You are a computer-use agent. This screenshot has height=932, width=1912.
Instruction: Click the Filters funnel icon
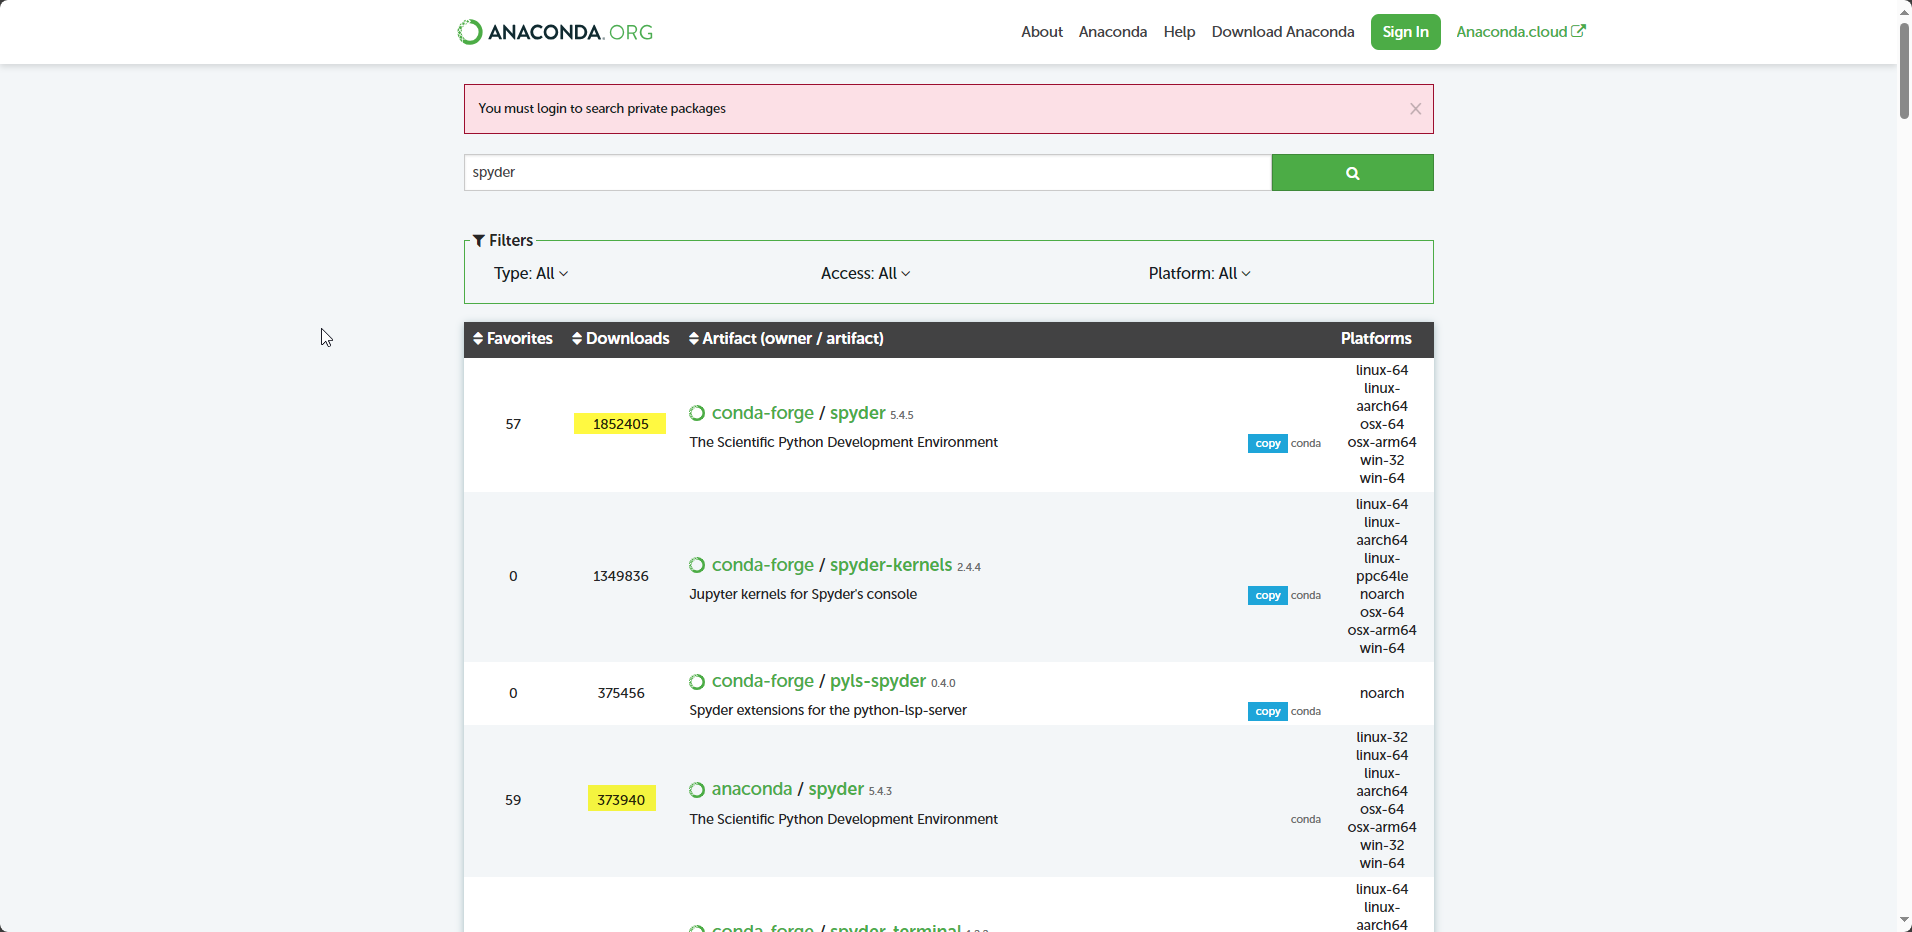coord(480,240)
